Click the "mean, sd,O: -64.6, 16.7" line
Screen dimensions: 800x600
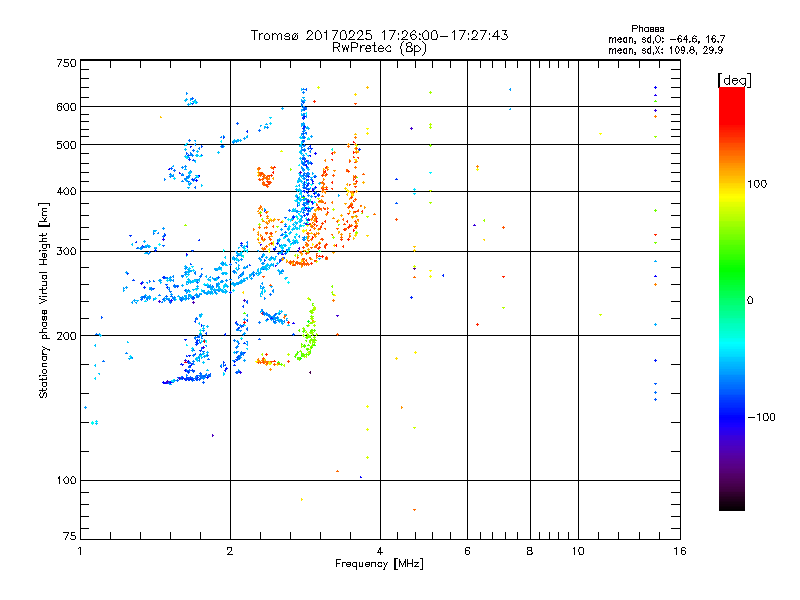666,39
